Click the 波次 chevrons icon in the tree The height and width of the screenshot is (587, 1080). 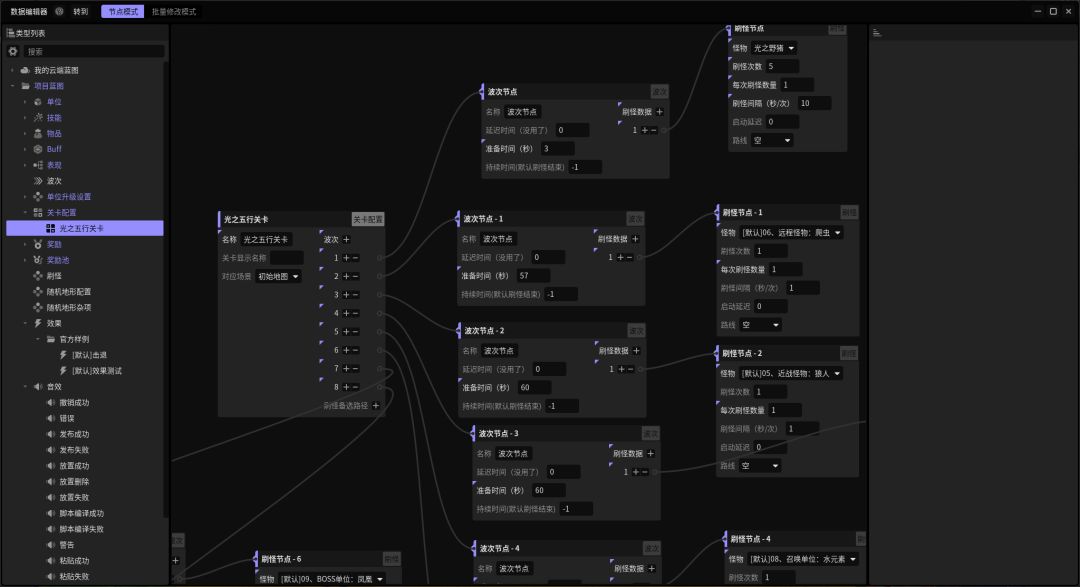pyautogui.click(x=38, y=181)
